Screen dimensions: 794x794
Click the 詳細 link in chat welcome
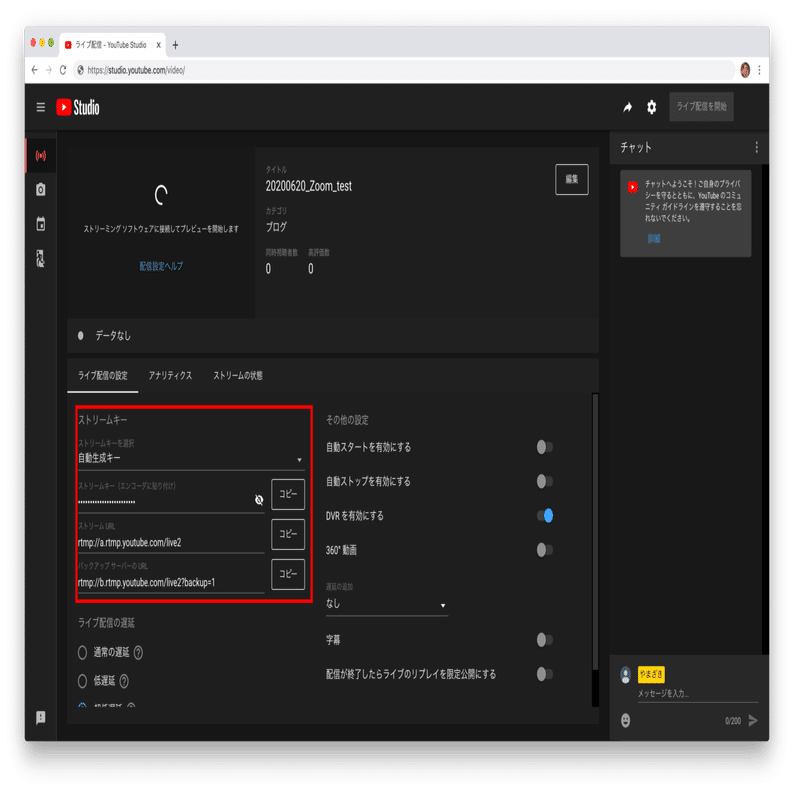(x=654, y=239)
